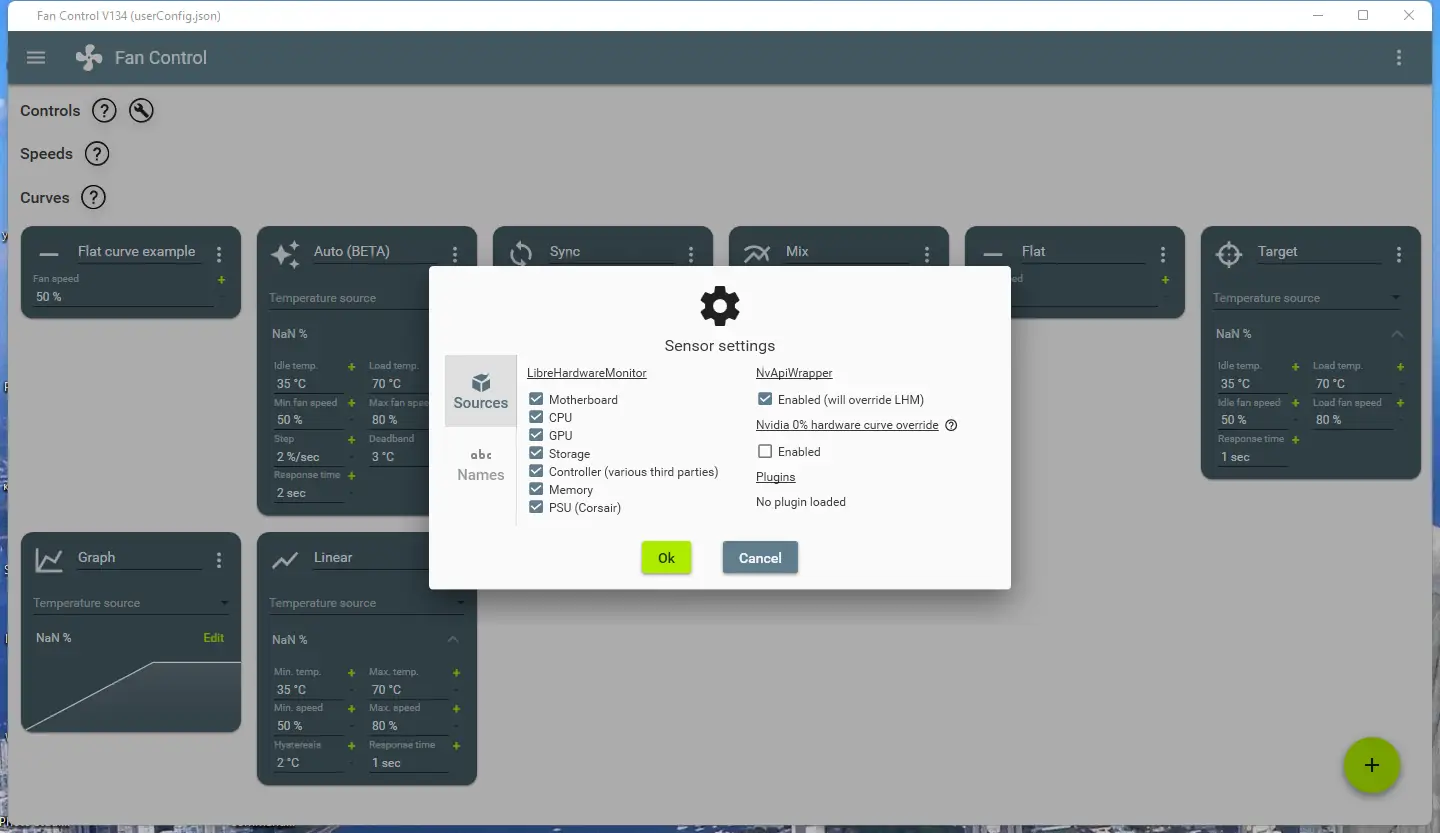Open options menu of Flat curve example card
Screen dimensions: 1440x833
pos(219,255)
